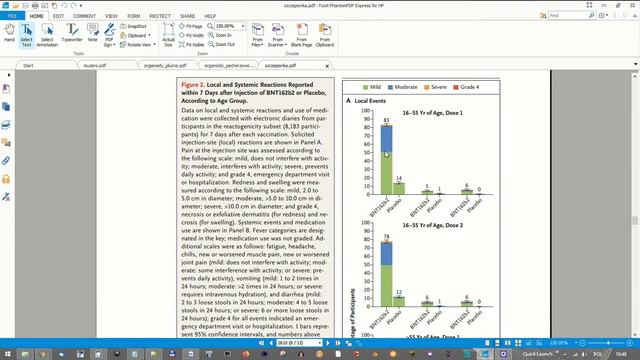Open the FILE menu
Screen dimensions: 640x360
pyautogui.click(x=12, y=16)
